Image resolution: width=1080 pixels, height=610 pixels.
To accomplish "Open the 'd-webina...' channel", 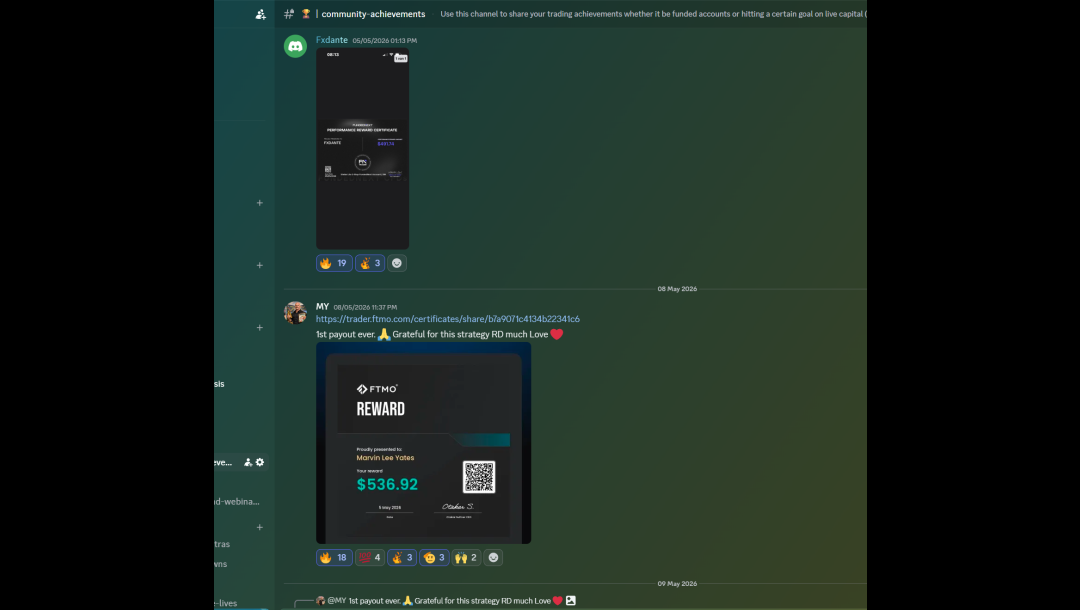I will pyautogui.click(x=237, y=502).
